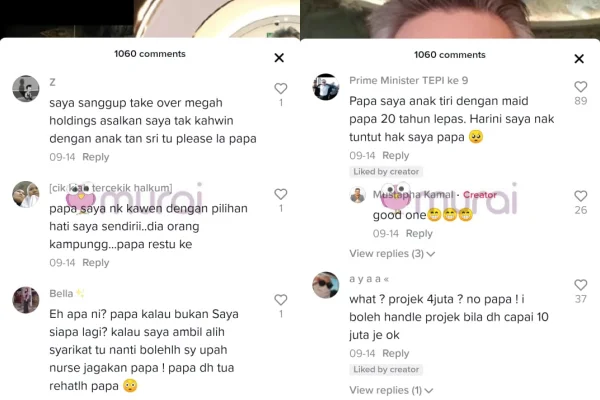Close the right comments panel
The height and width of the screenshot is (400, 600).
[579, 59]
